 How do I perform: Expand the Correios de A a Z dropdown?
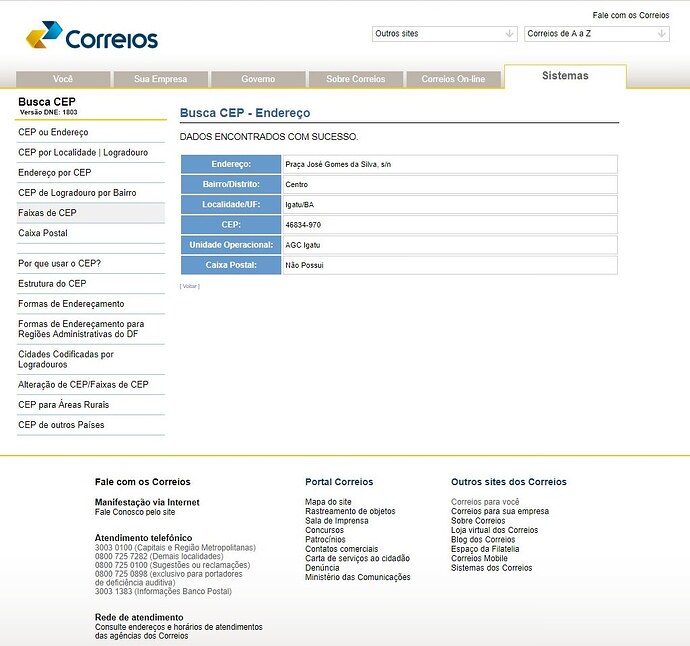pos(596,34)
